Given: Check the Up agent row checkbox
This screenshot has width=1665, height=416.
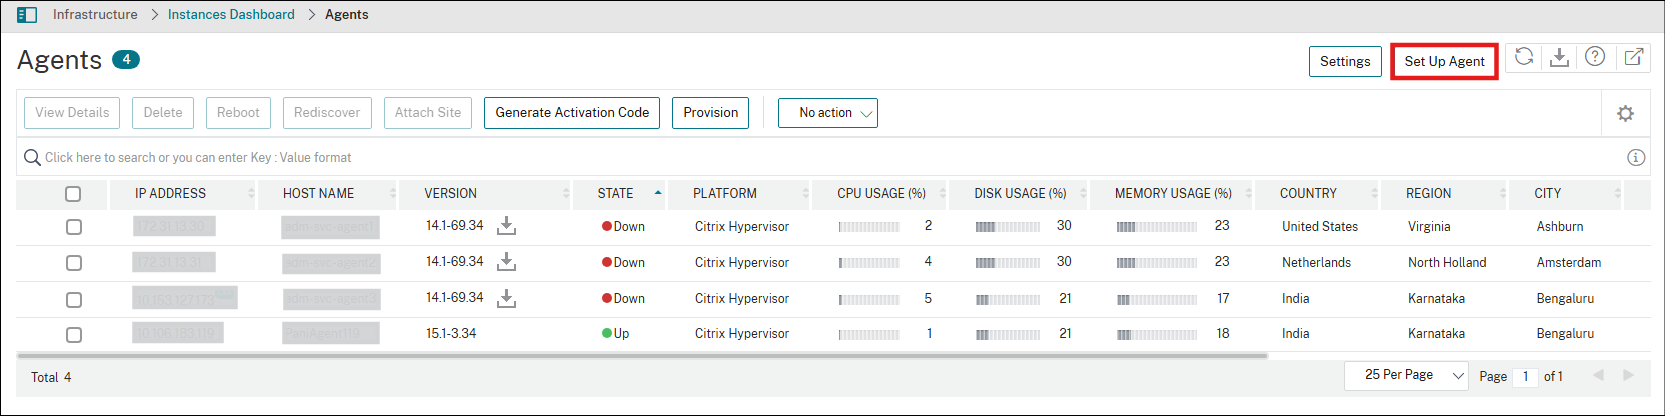Looking at the screenshot, I should pyautogui.click(x=74, y=334).
